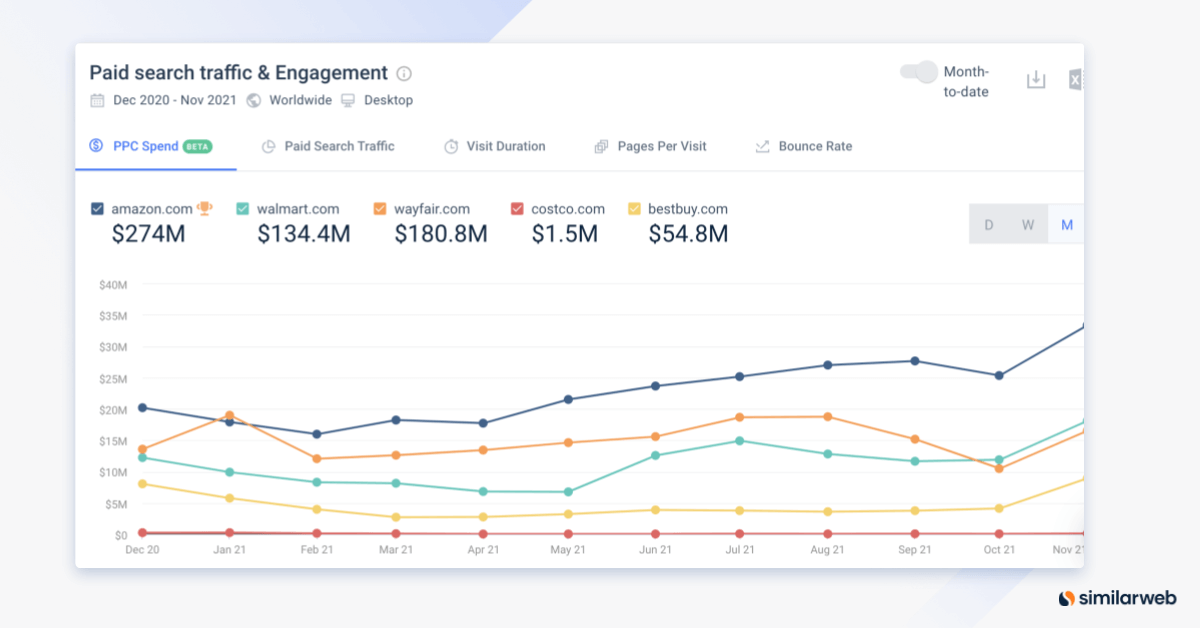The height and width of the screenshot is (628, 1200).
Task: Click the pages icon on Pages Per Visit tab
Action: [x=602, y=146]
